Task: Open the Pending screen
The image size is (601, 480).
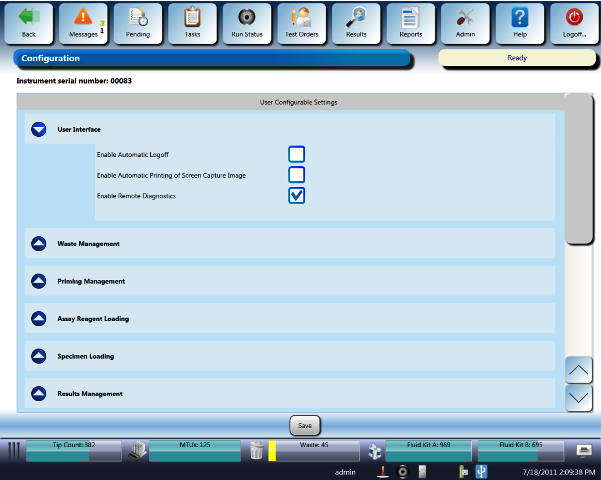Action: point(138,22)
